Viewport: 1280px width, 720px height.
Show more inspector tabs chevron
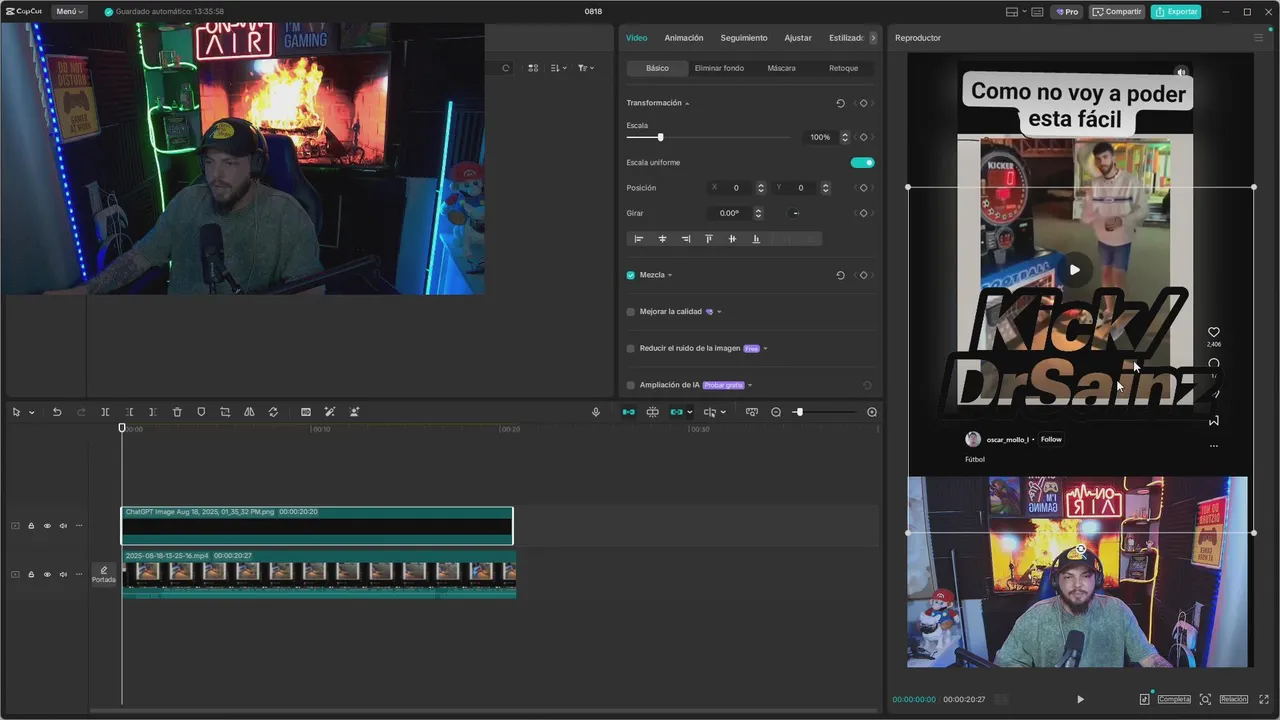pyautogui.click(x=873, y=38)
